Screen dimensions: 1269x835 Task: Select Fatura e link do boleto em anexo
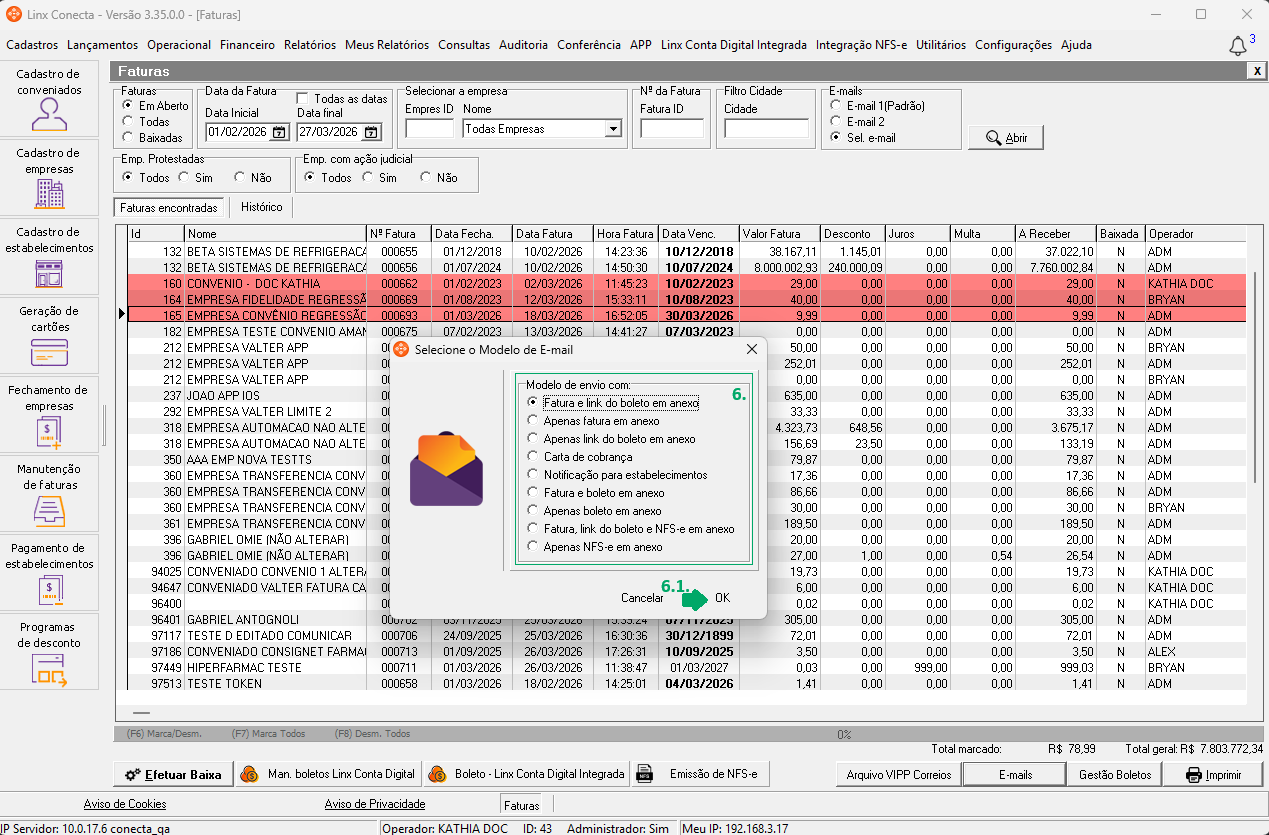point(621,403)
